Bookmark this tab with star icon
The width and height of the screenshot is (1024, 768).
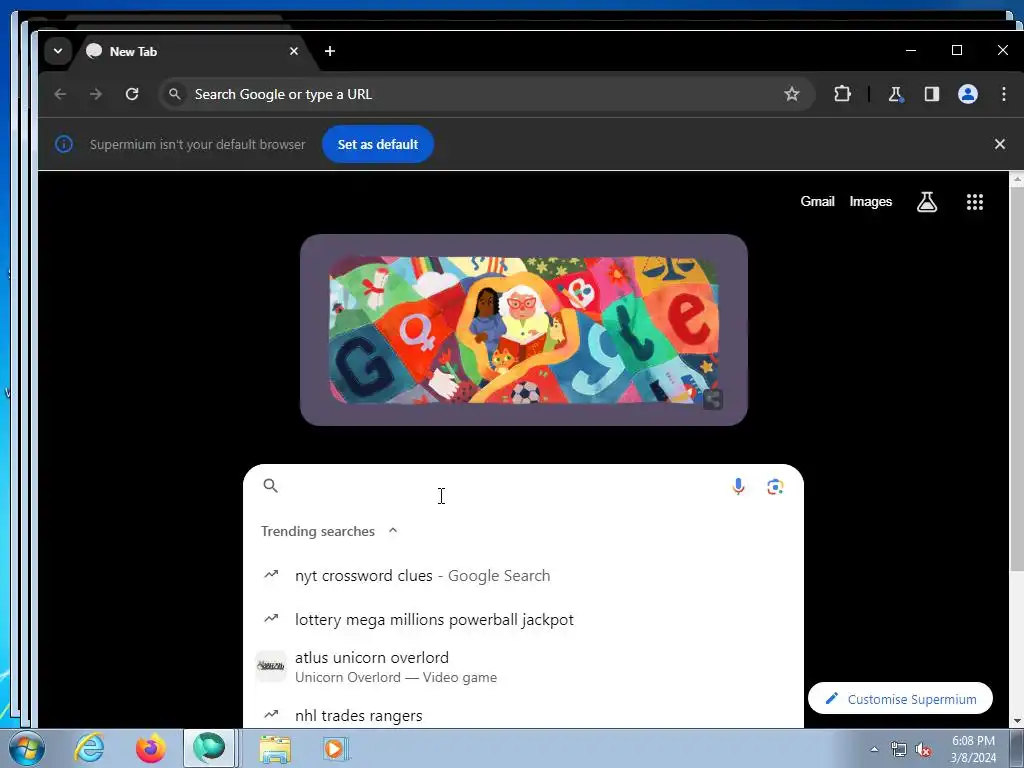pos(792,94)
